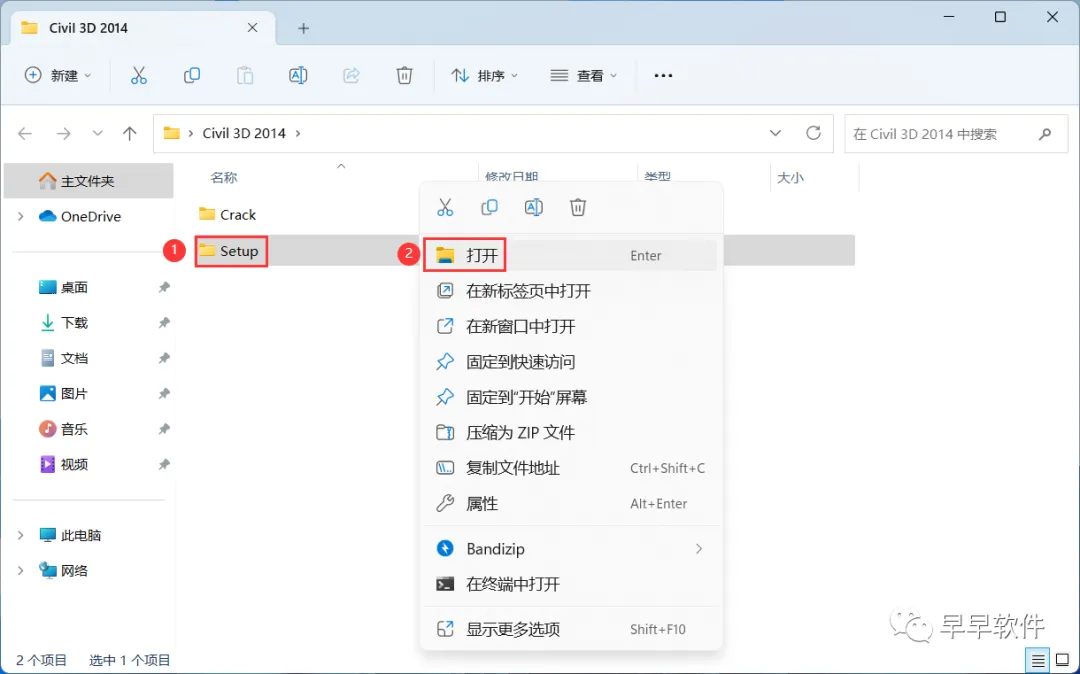Choose 固定到"开始"屏幕
The height and width of the screenshot is (674, 1080).
pyautogui.click(x=571, y=397)
